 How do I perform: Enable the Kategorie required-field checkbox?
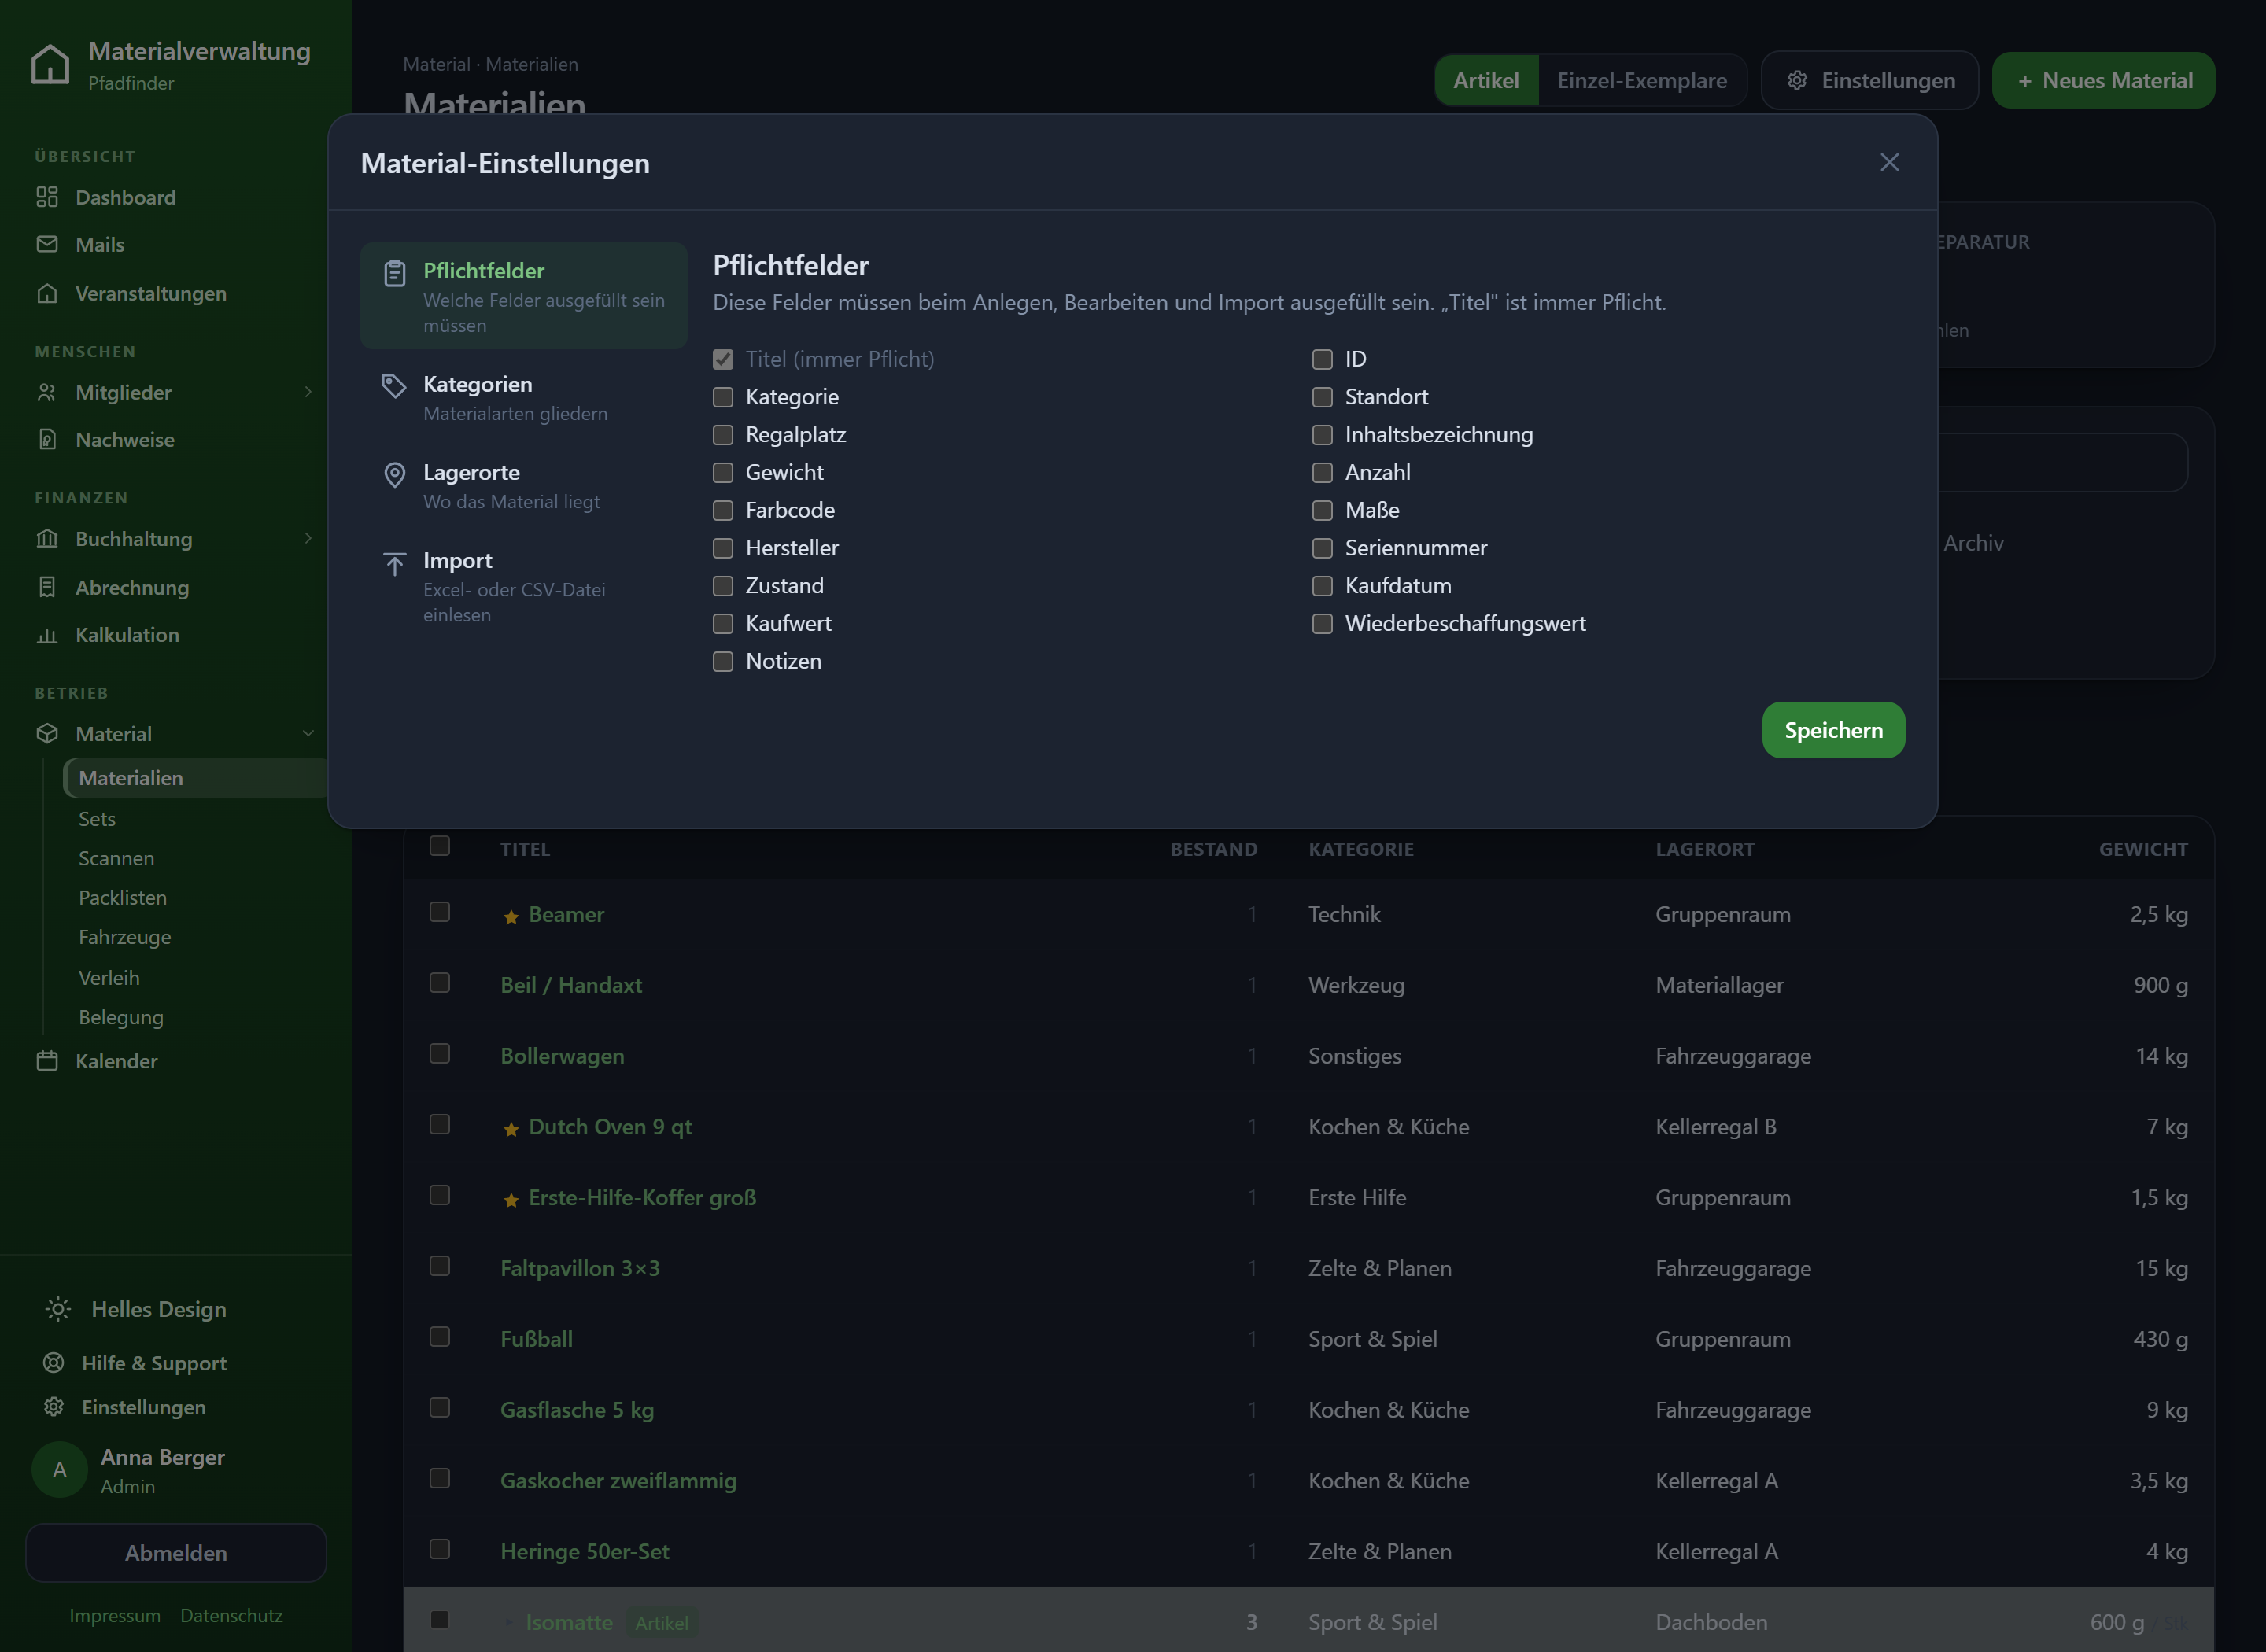click(723, 397)
